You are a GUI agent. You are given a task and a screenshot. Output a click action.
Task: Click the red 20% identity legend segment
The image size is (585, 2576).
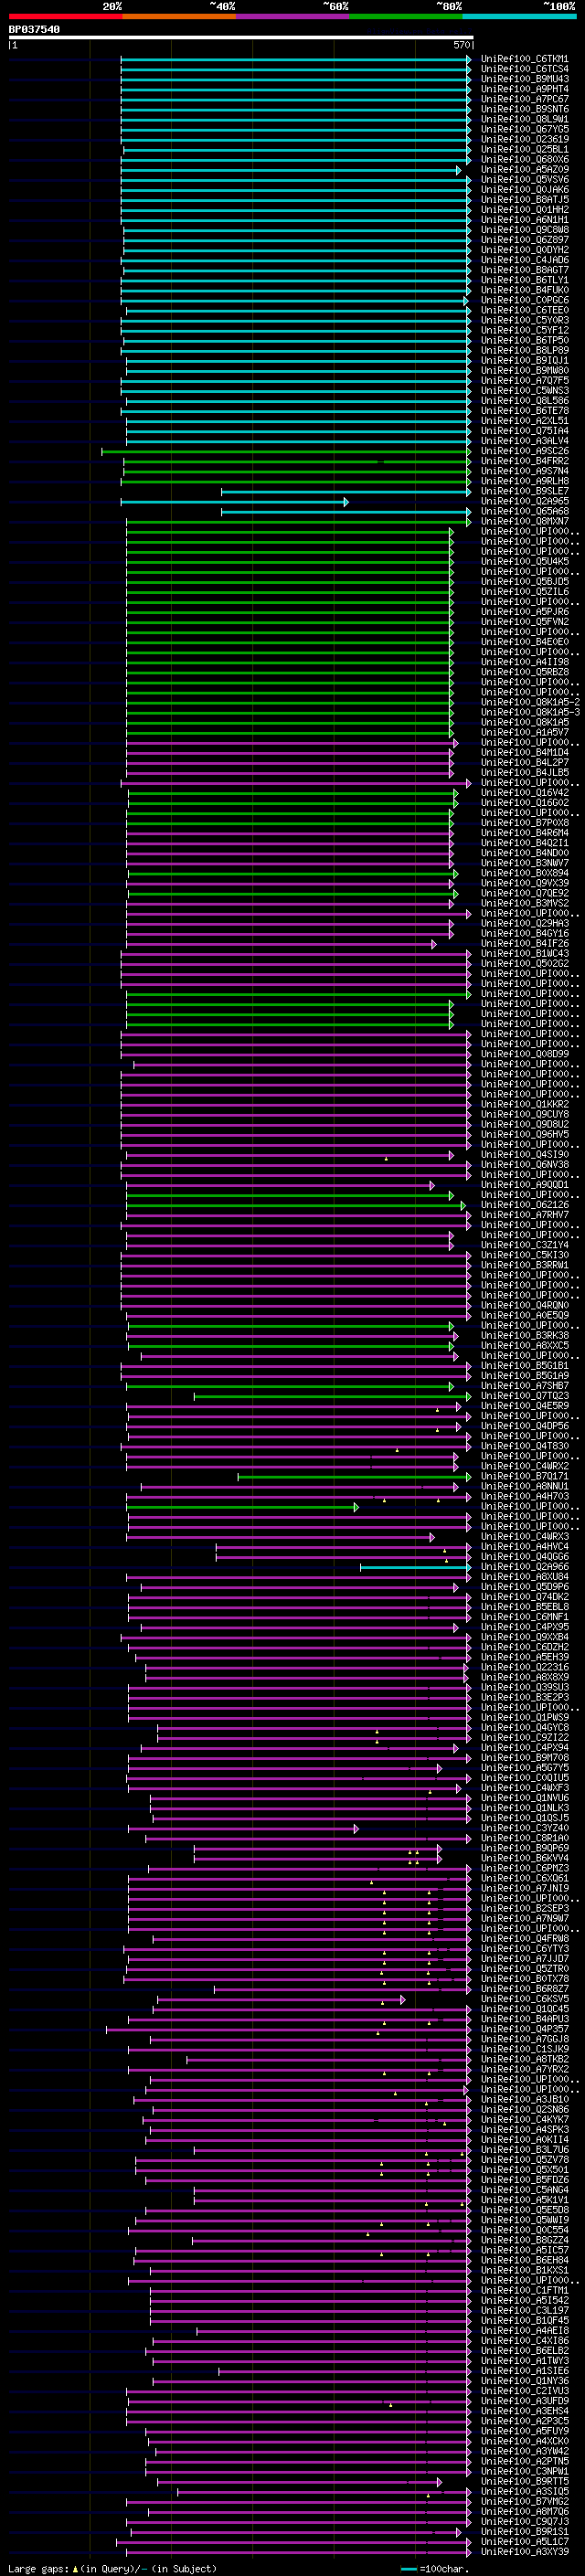[65, 16]
